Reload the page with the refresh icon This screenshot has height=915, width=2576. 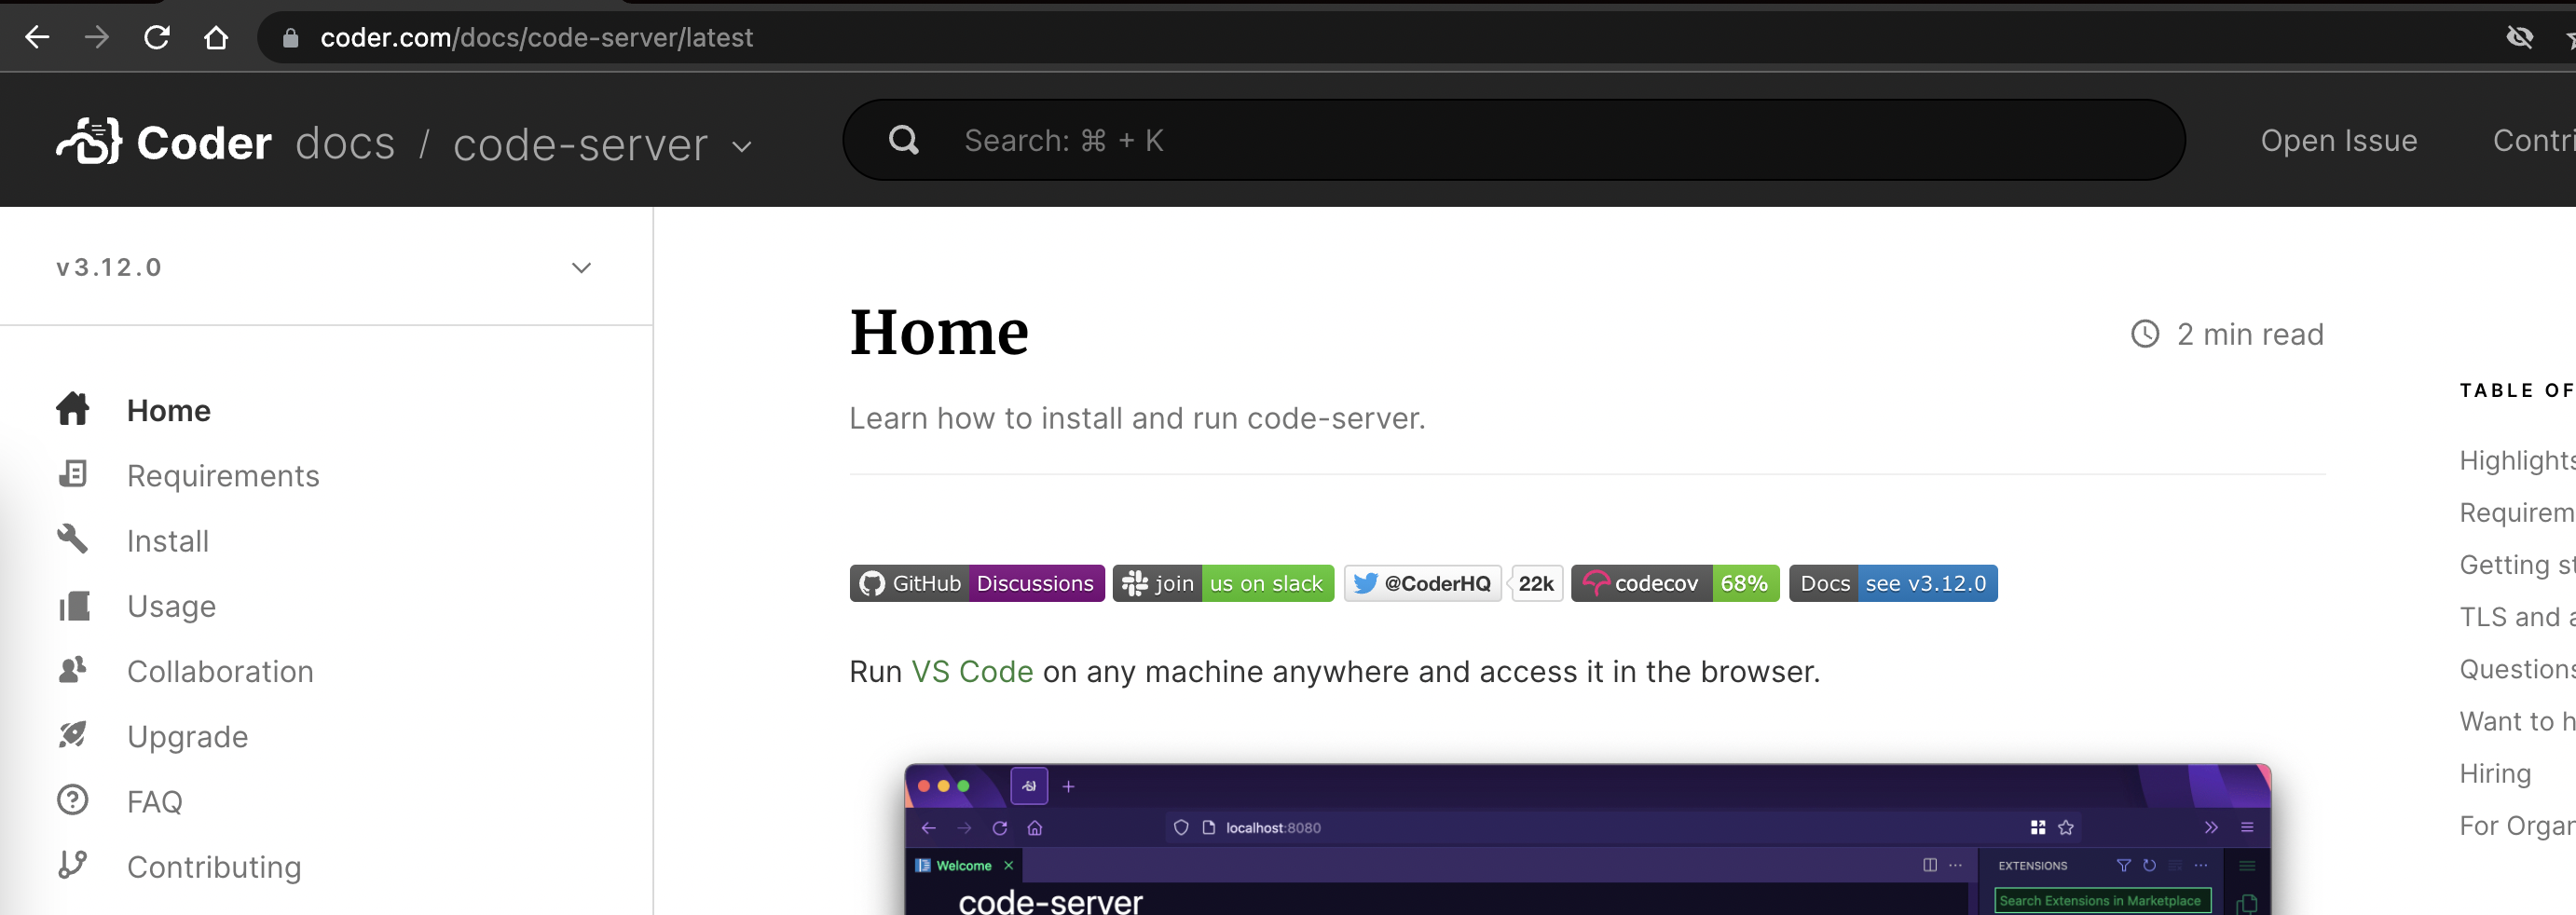(x=157, y=38)
